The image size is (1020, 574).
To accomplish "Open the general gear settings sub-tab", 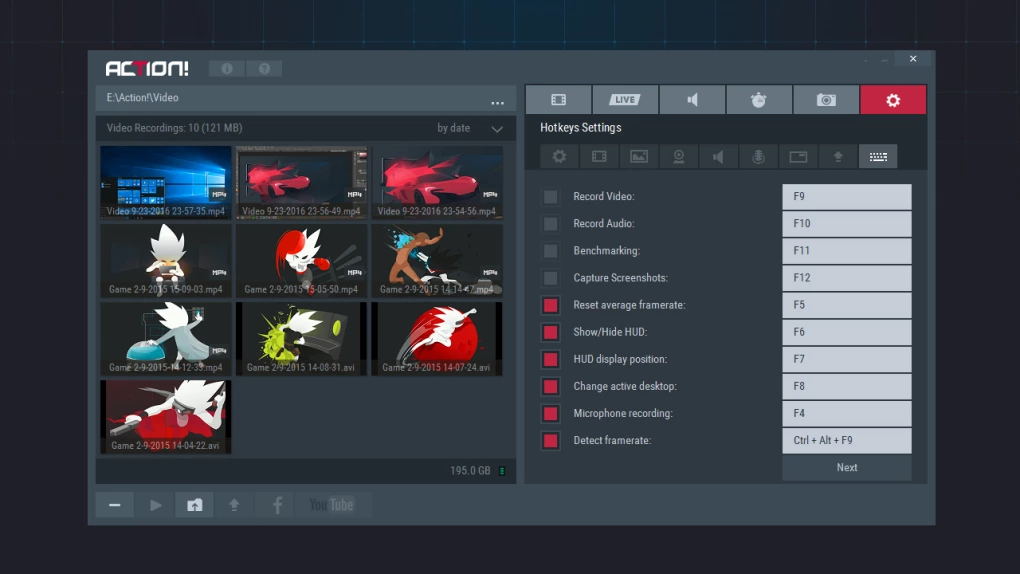I will (x=559, y=157).
